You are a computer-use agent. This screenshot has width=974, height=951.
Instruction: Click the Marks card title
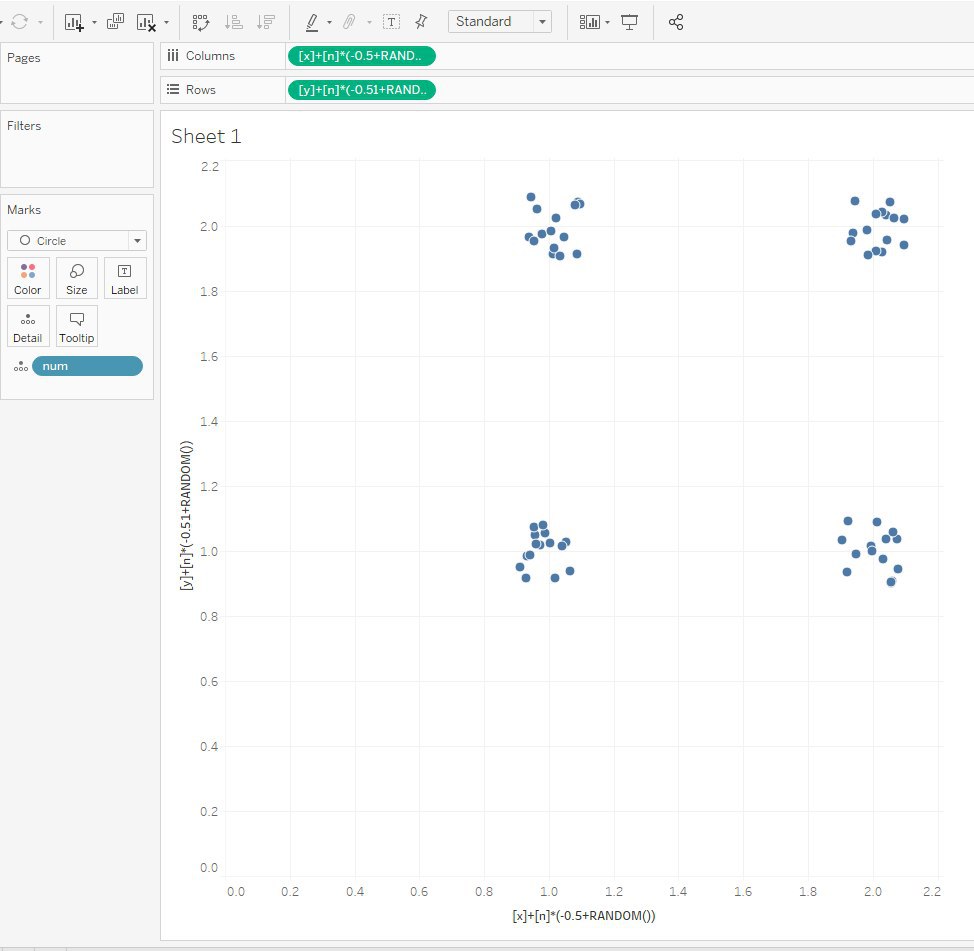[x=24, y=210]
